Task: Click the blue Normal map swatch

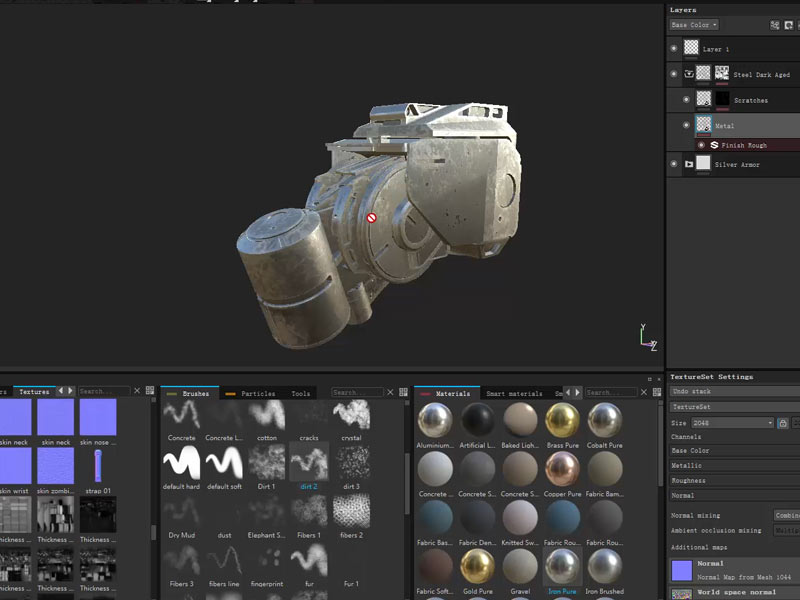Action: coord(681,569)
